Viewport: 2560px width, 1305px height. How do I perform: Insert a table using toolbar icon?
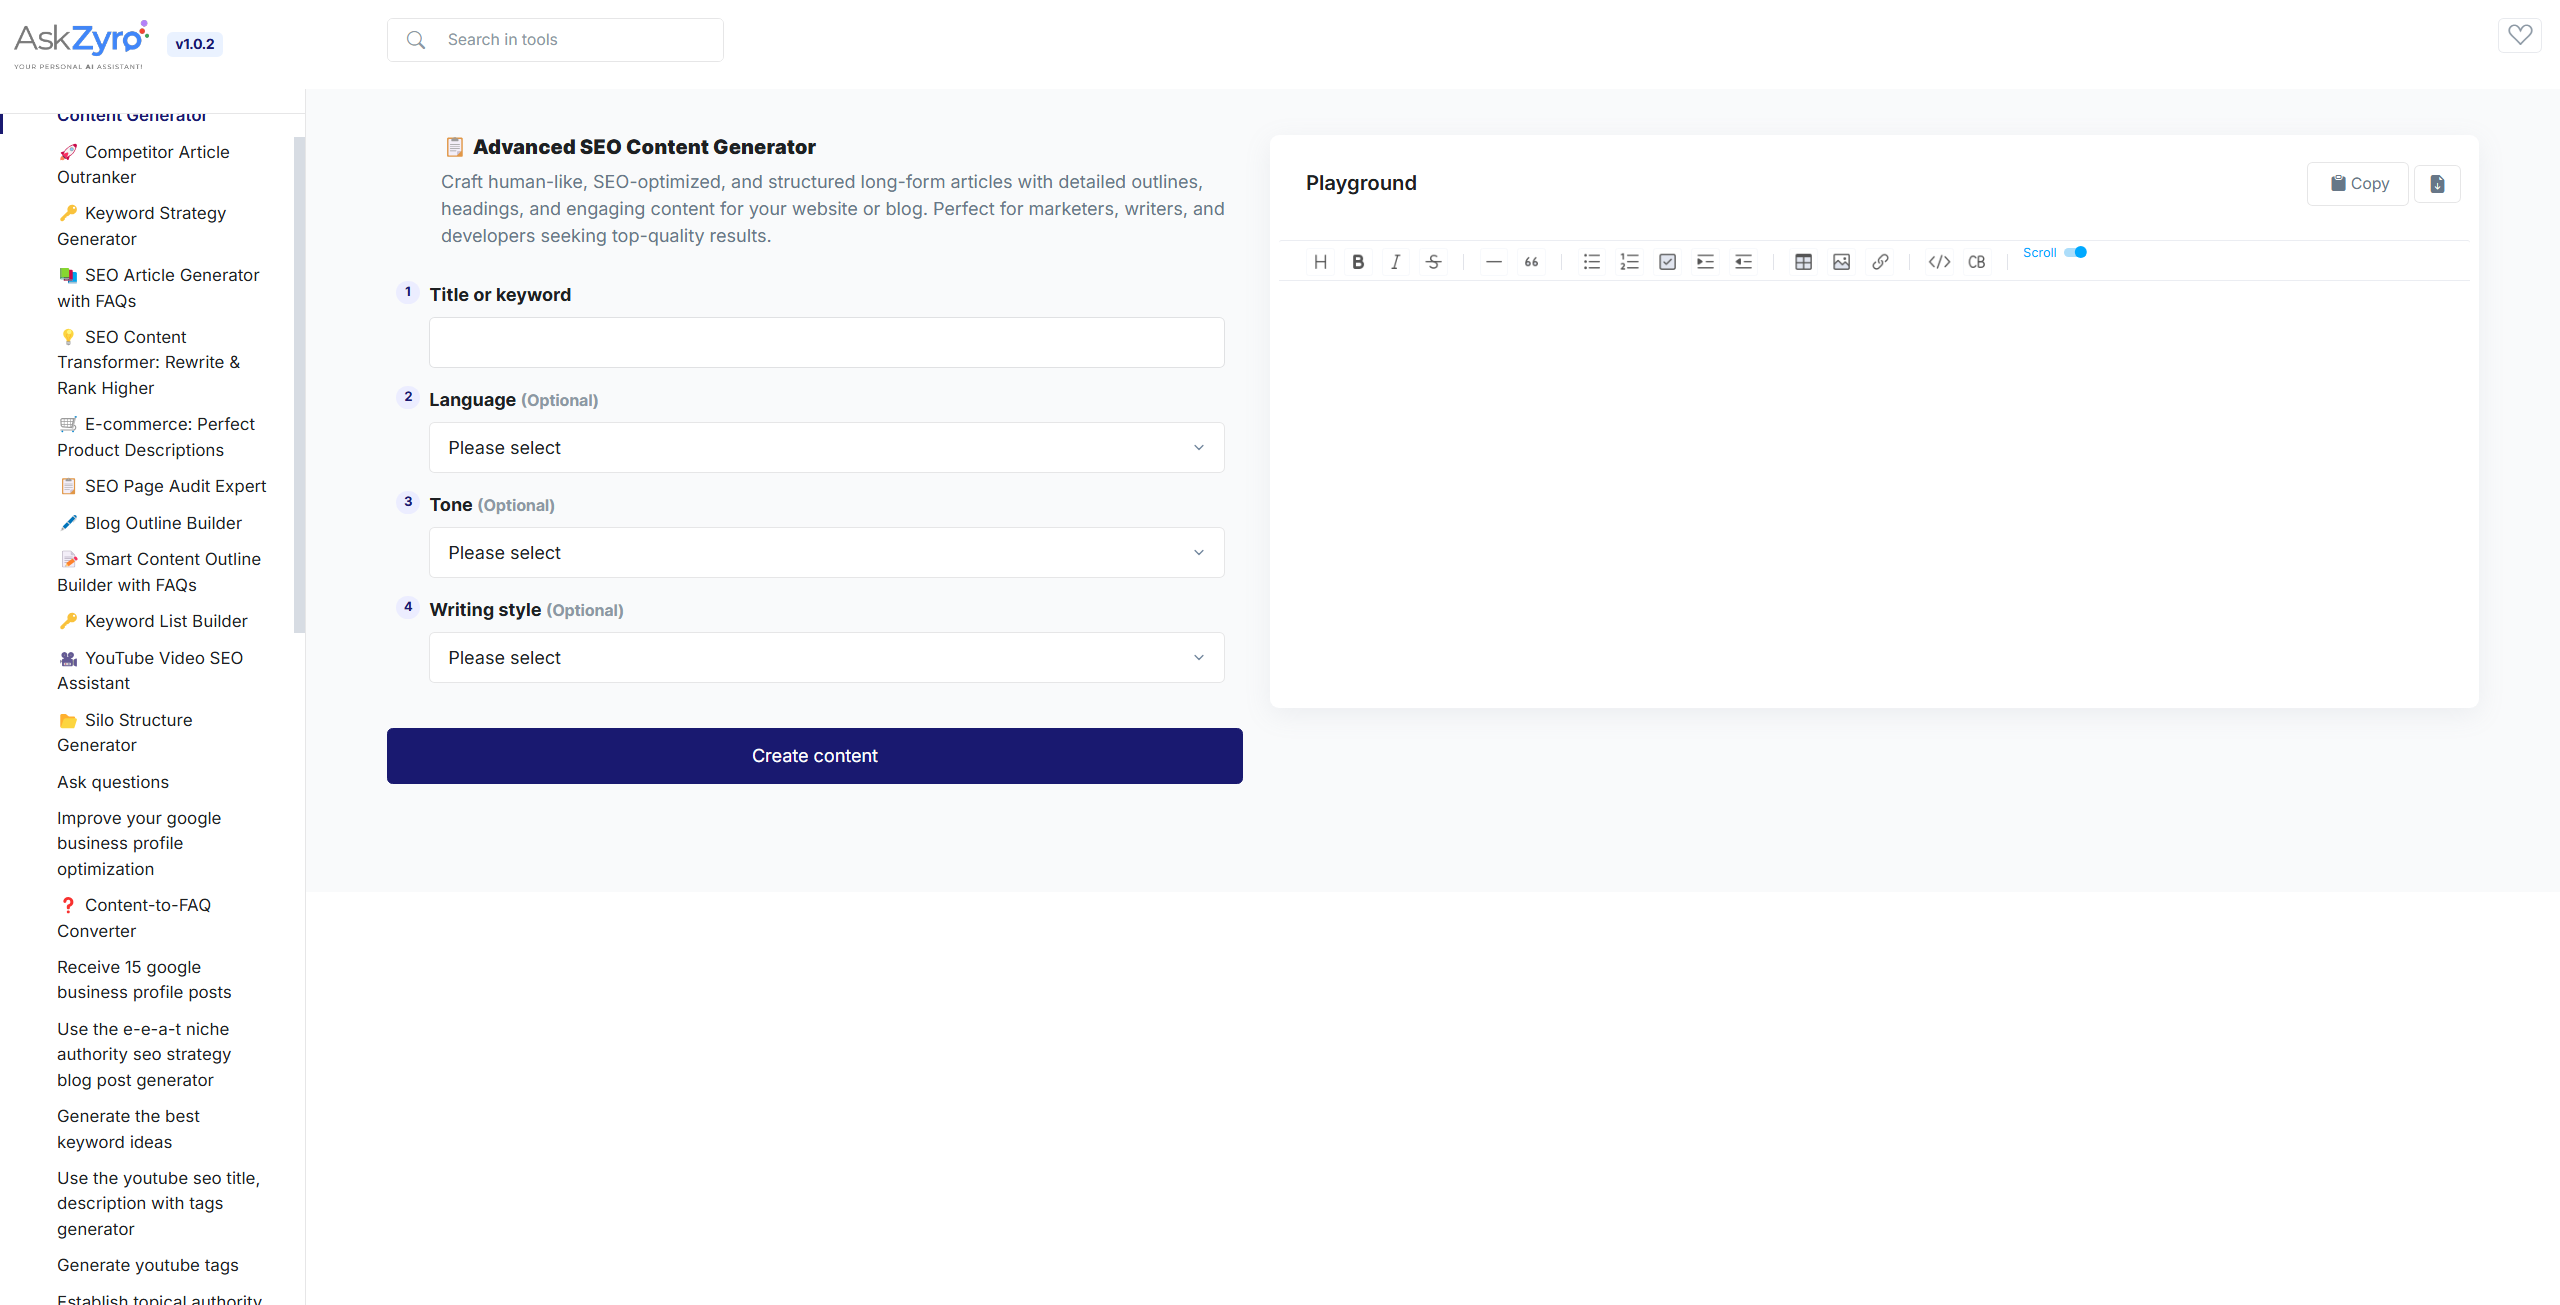click(1803, 262)
